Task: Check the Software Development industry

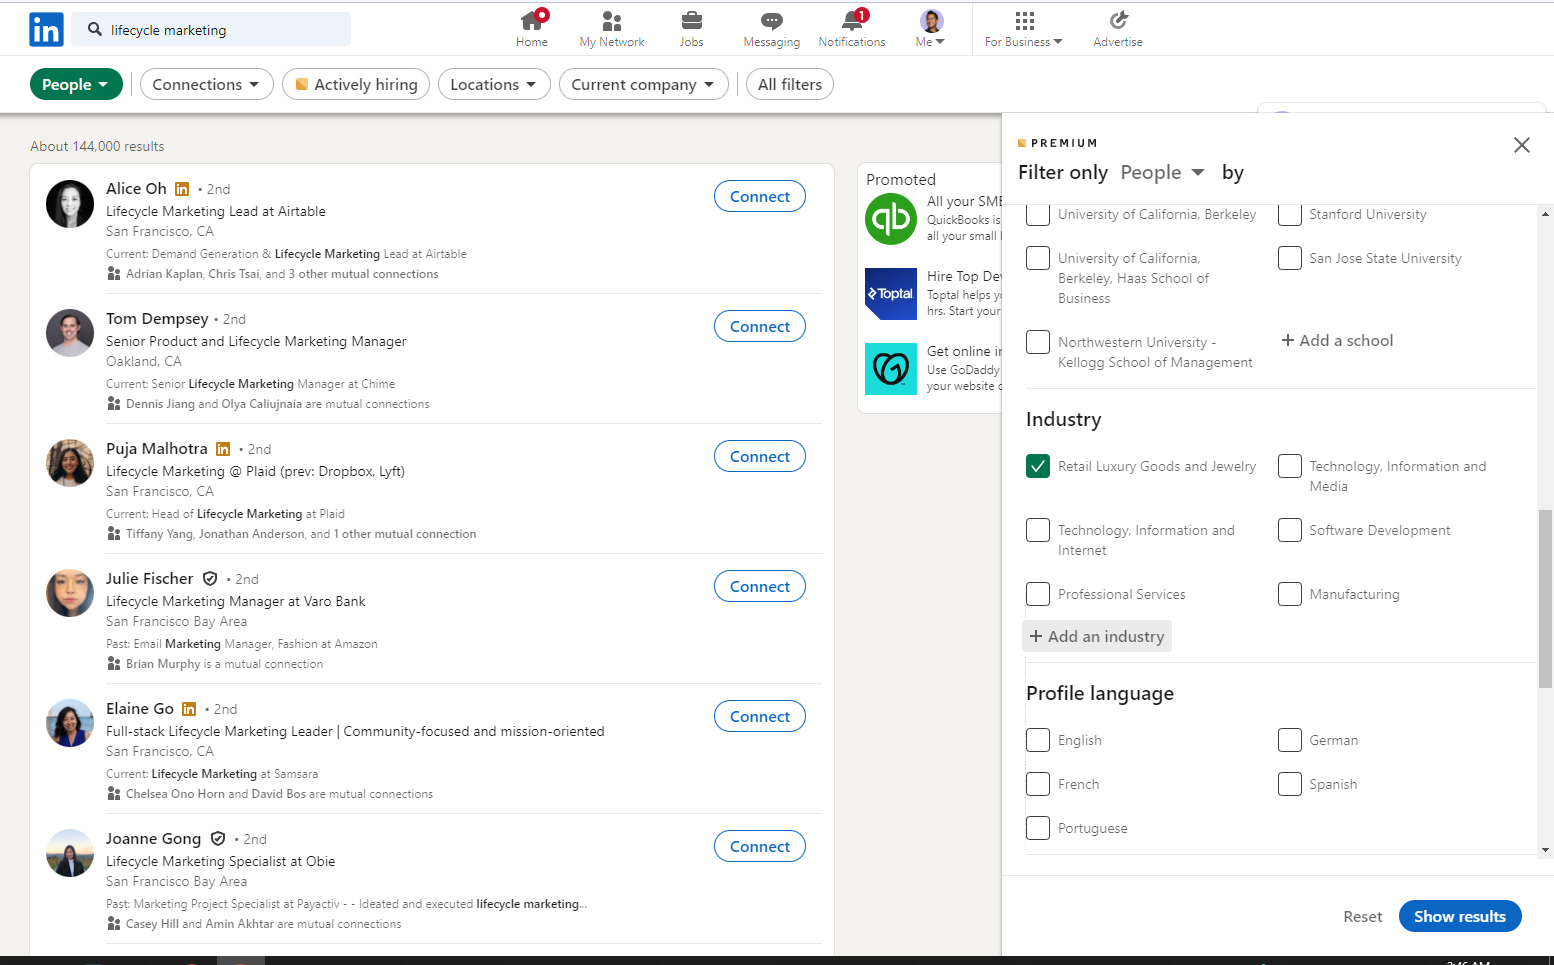Action: pyautogui.click(x=1290, y=530)
